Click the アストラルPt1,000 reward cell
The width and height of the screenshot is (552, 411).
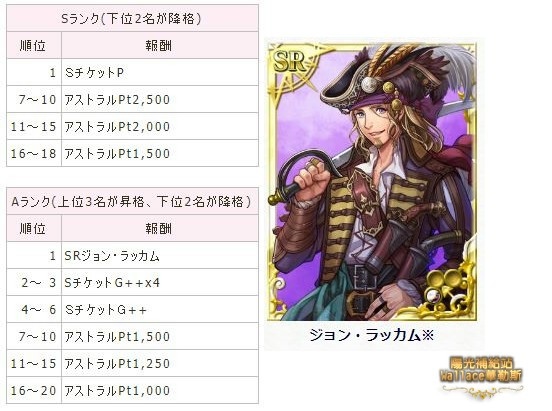[160, 390]
